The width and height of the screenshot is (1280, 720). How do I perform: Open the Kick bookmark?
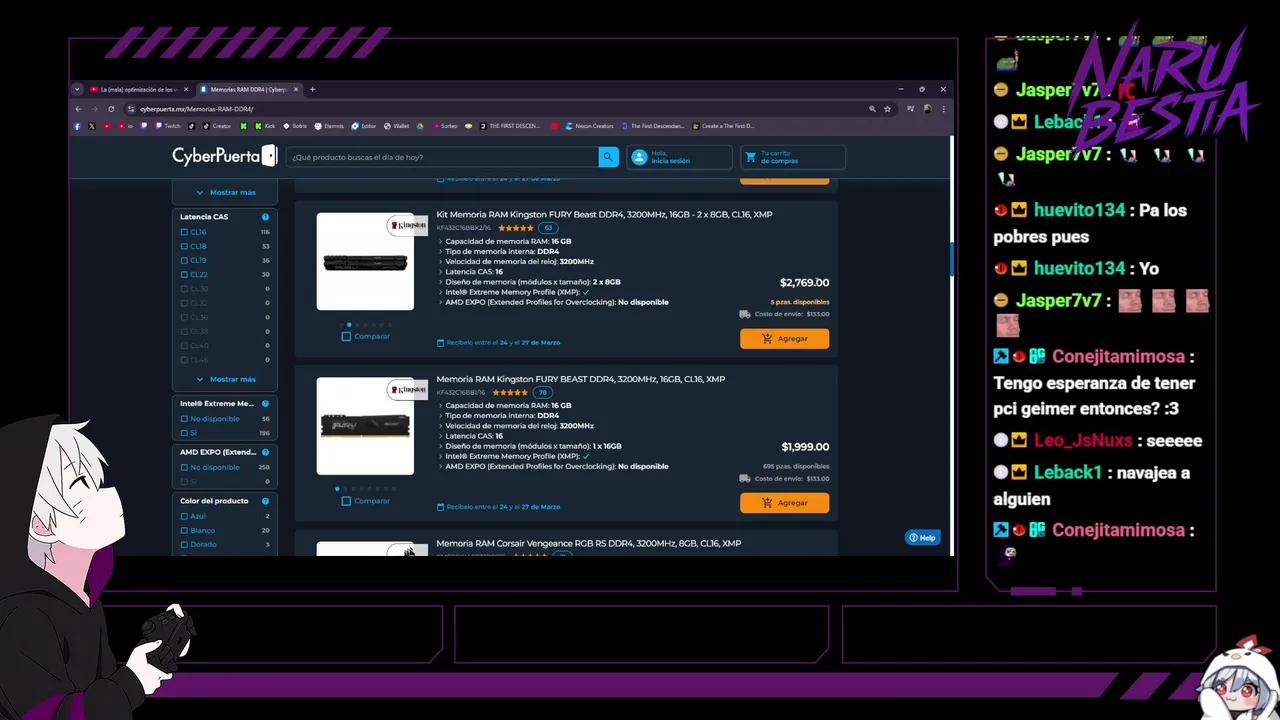(x=265, y=126)
